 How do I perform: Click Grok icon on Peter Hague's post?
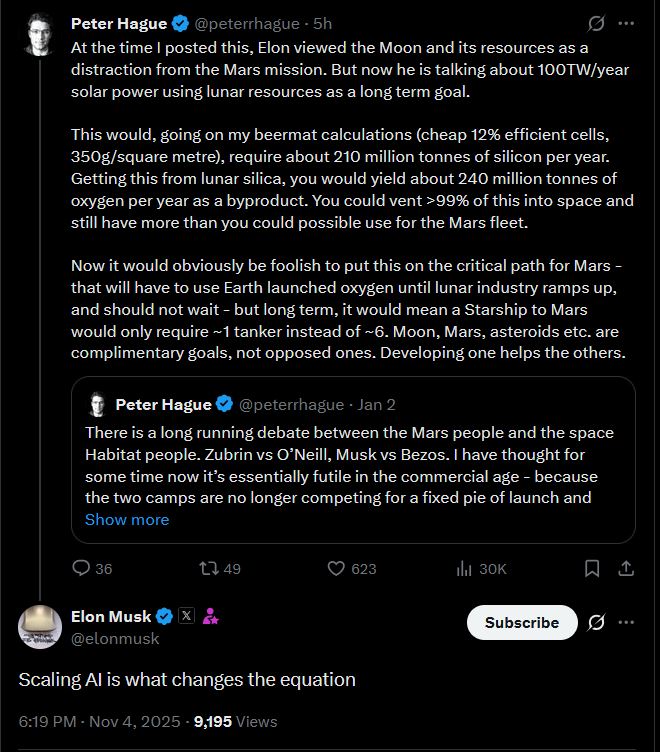pyautogui.click(x=597, y=23)
